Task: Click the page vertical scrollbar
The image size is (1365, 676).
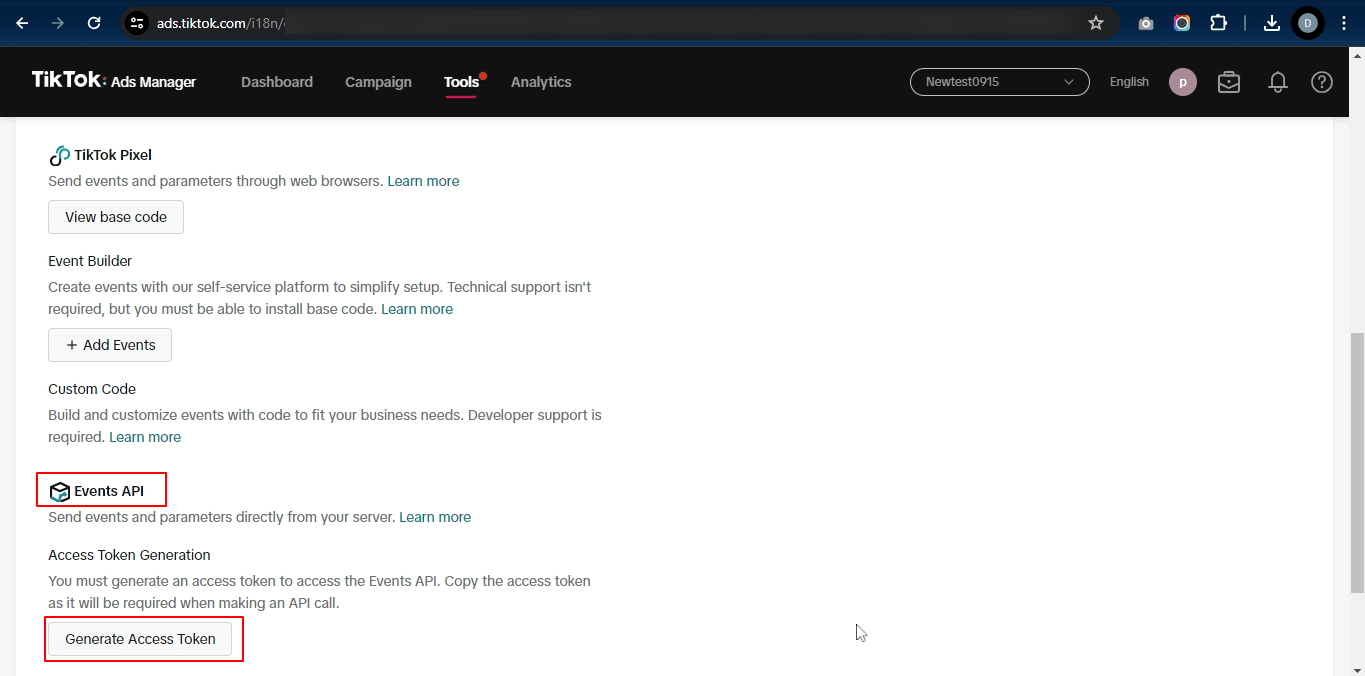Action: 1357,462
